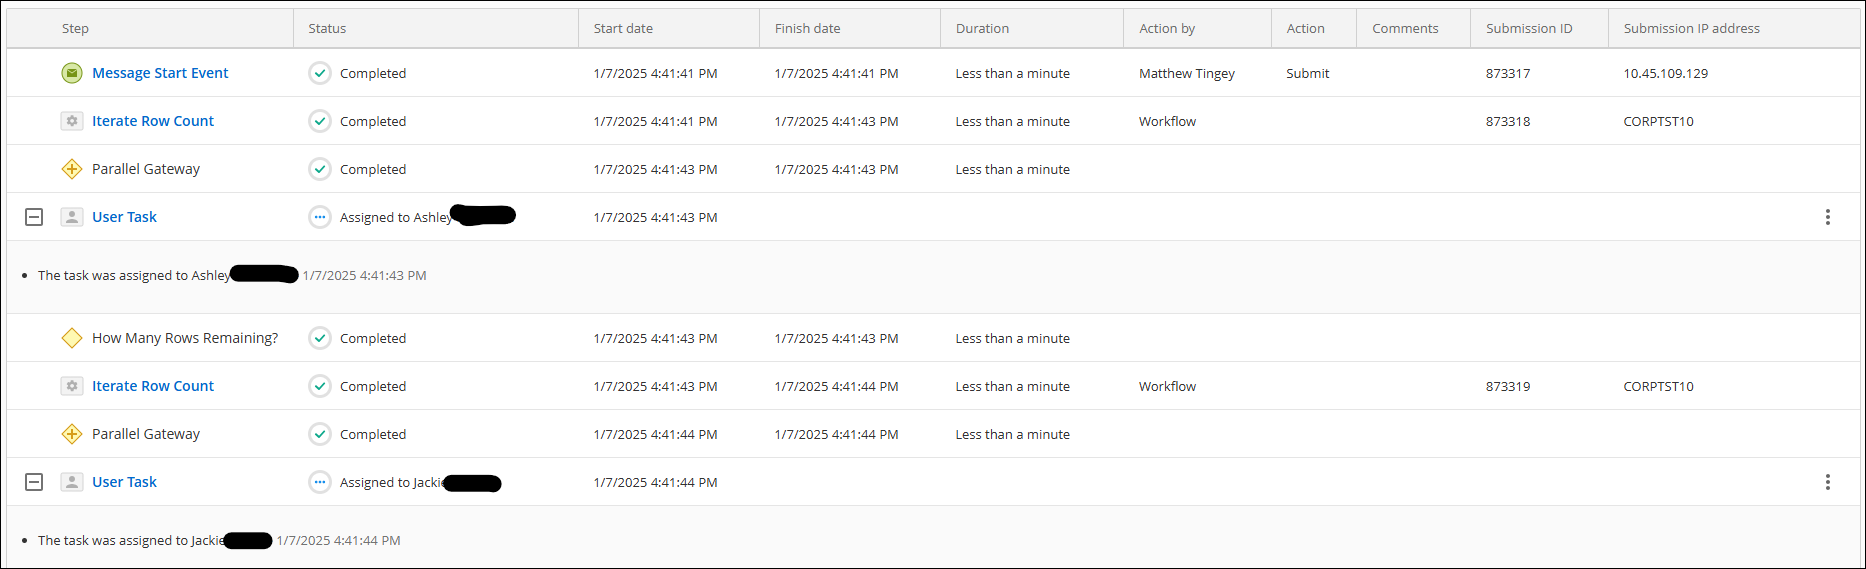Open the Message Start Event link
The height and width of the screenshot is (569, 1866).
[x=160, y=73]
